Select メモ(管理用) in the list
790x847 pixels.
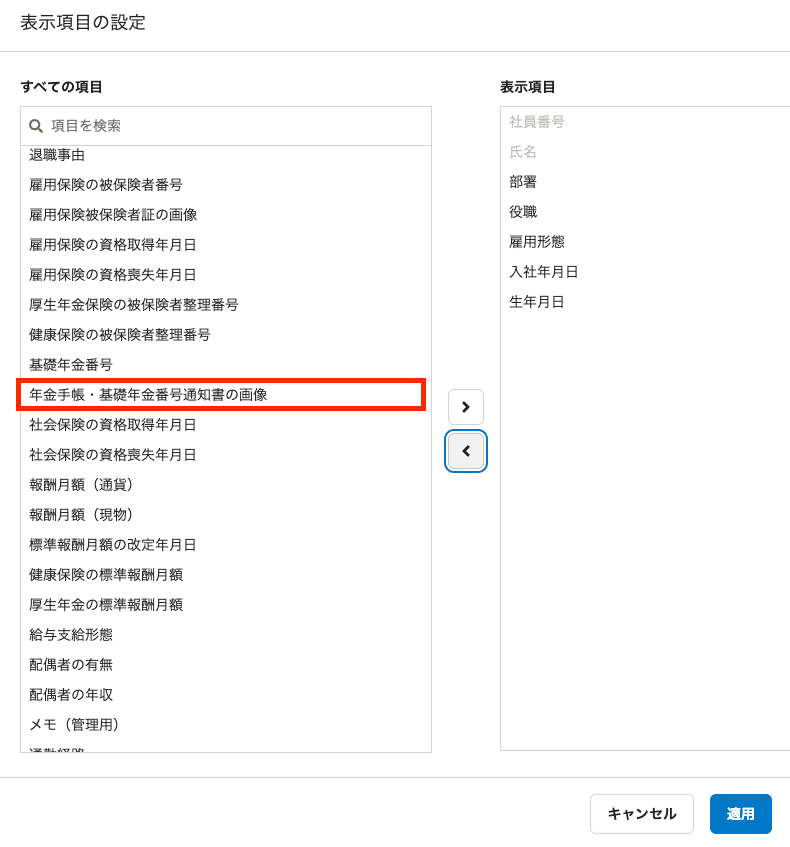pos(226,724)
